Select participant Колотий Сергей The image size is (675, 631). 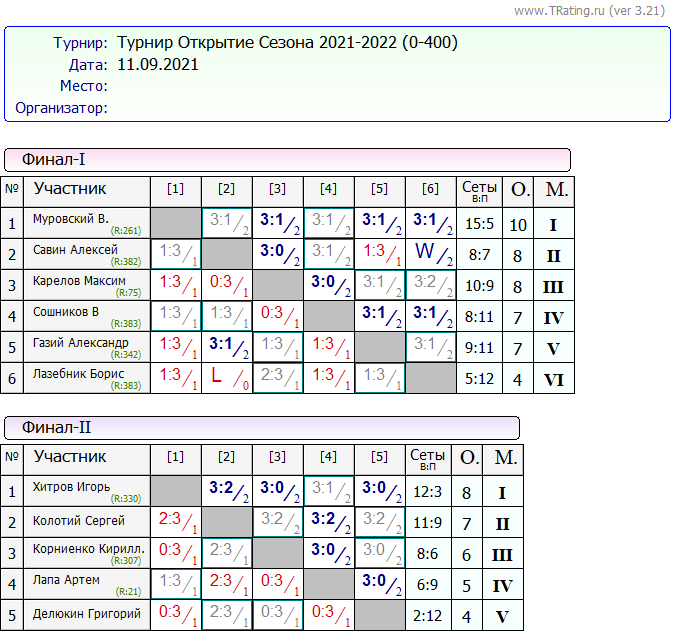[79, 520]
